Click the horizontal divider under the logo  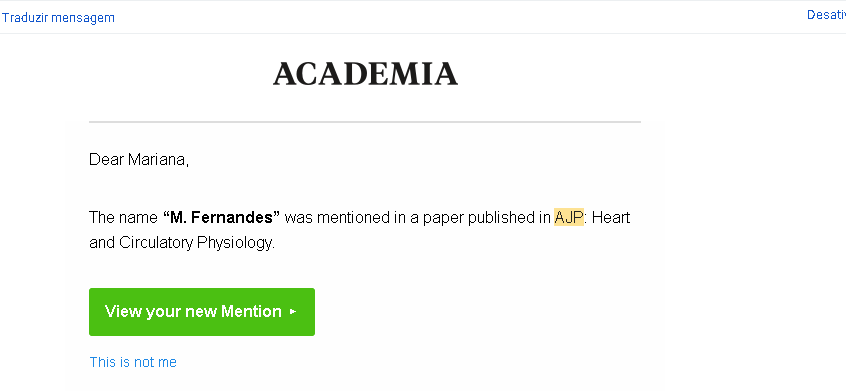click(365, 122)
